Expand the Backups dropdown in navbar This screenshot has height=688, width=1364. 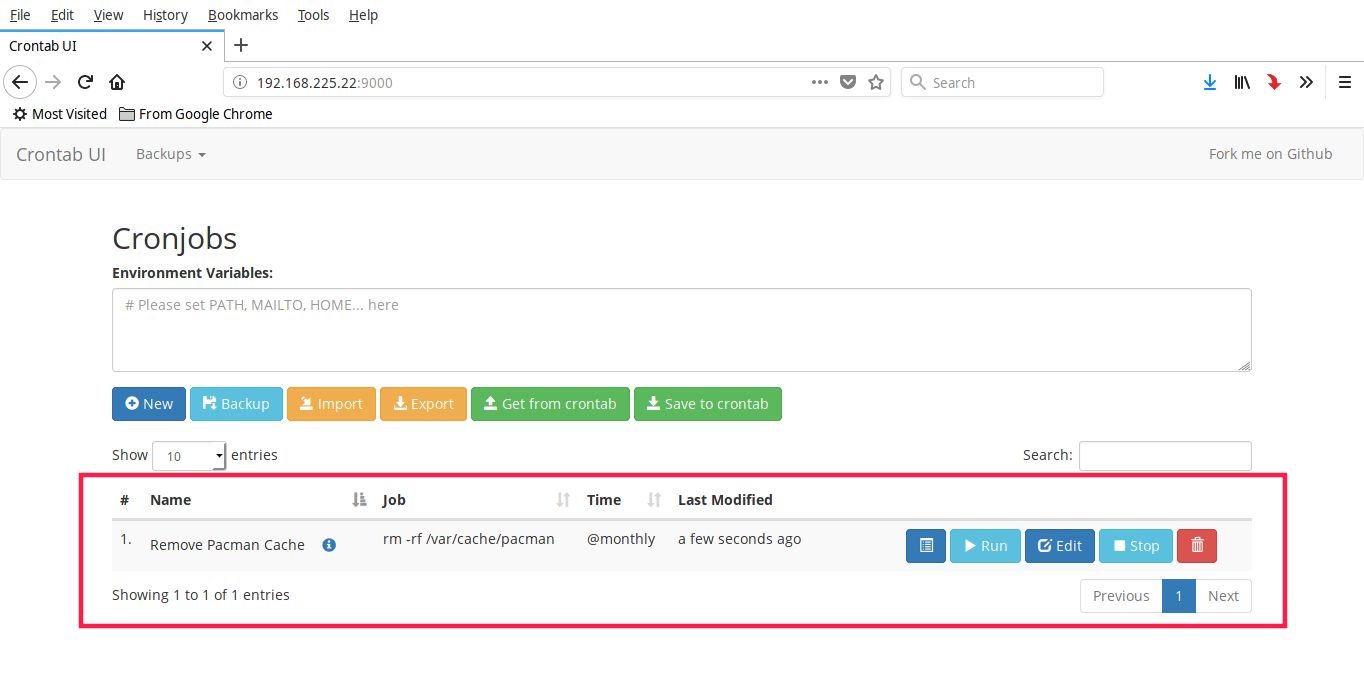tap(170, 154)
